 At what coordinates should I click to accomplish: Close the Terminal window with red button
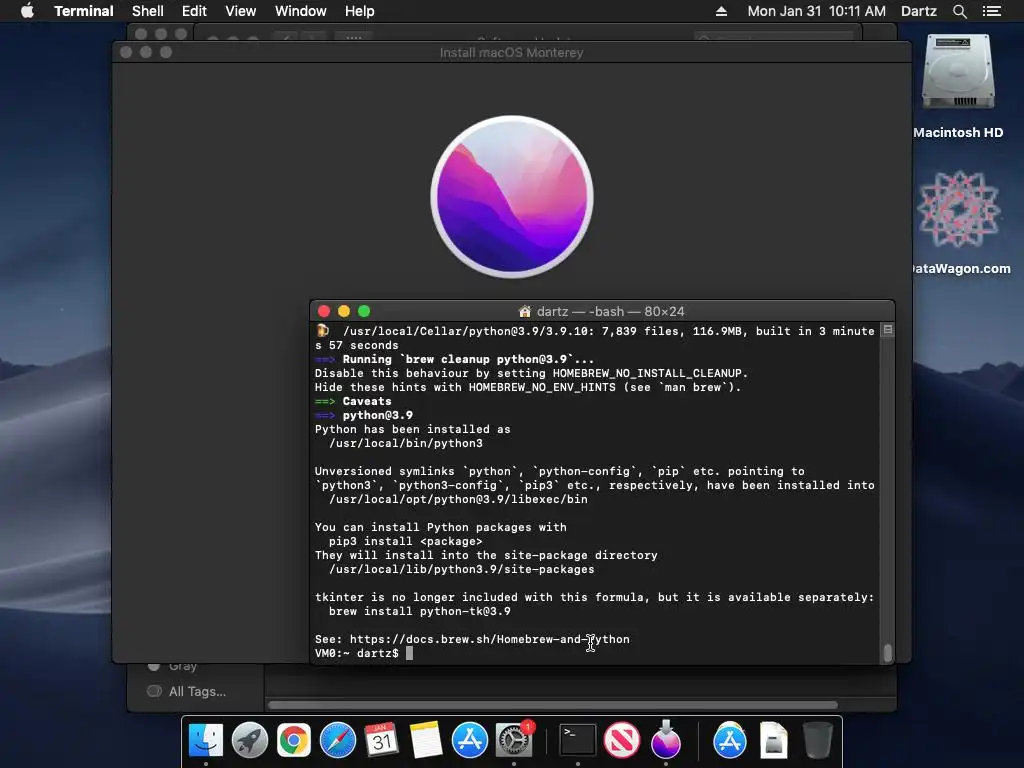[324, 312]
